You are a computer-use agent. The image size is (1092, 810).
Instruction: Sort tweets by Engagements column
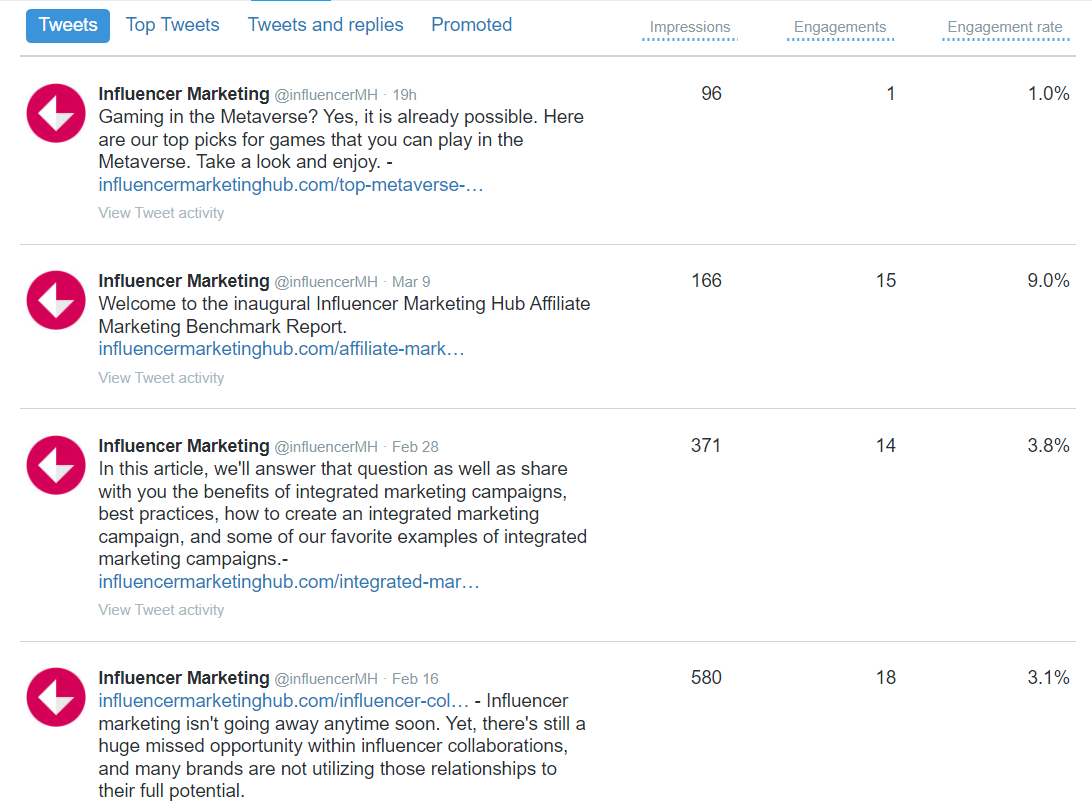840,27
